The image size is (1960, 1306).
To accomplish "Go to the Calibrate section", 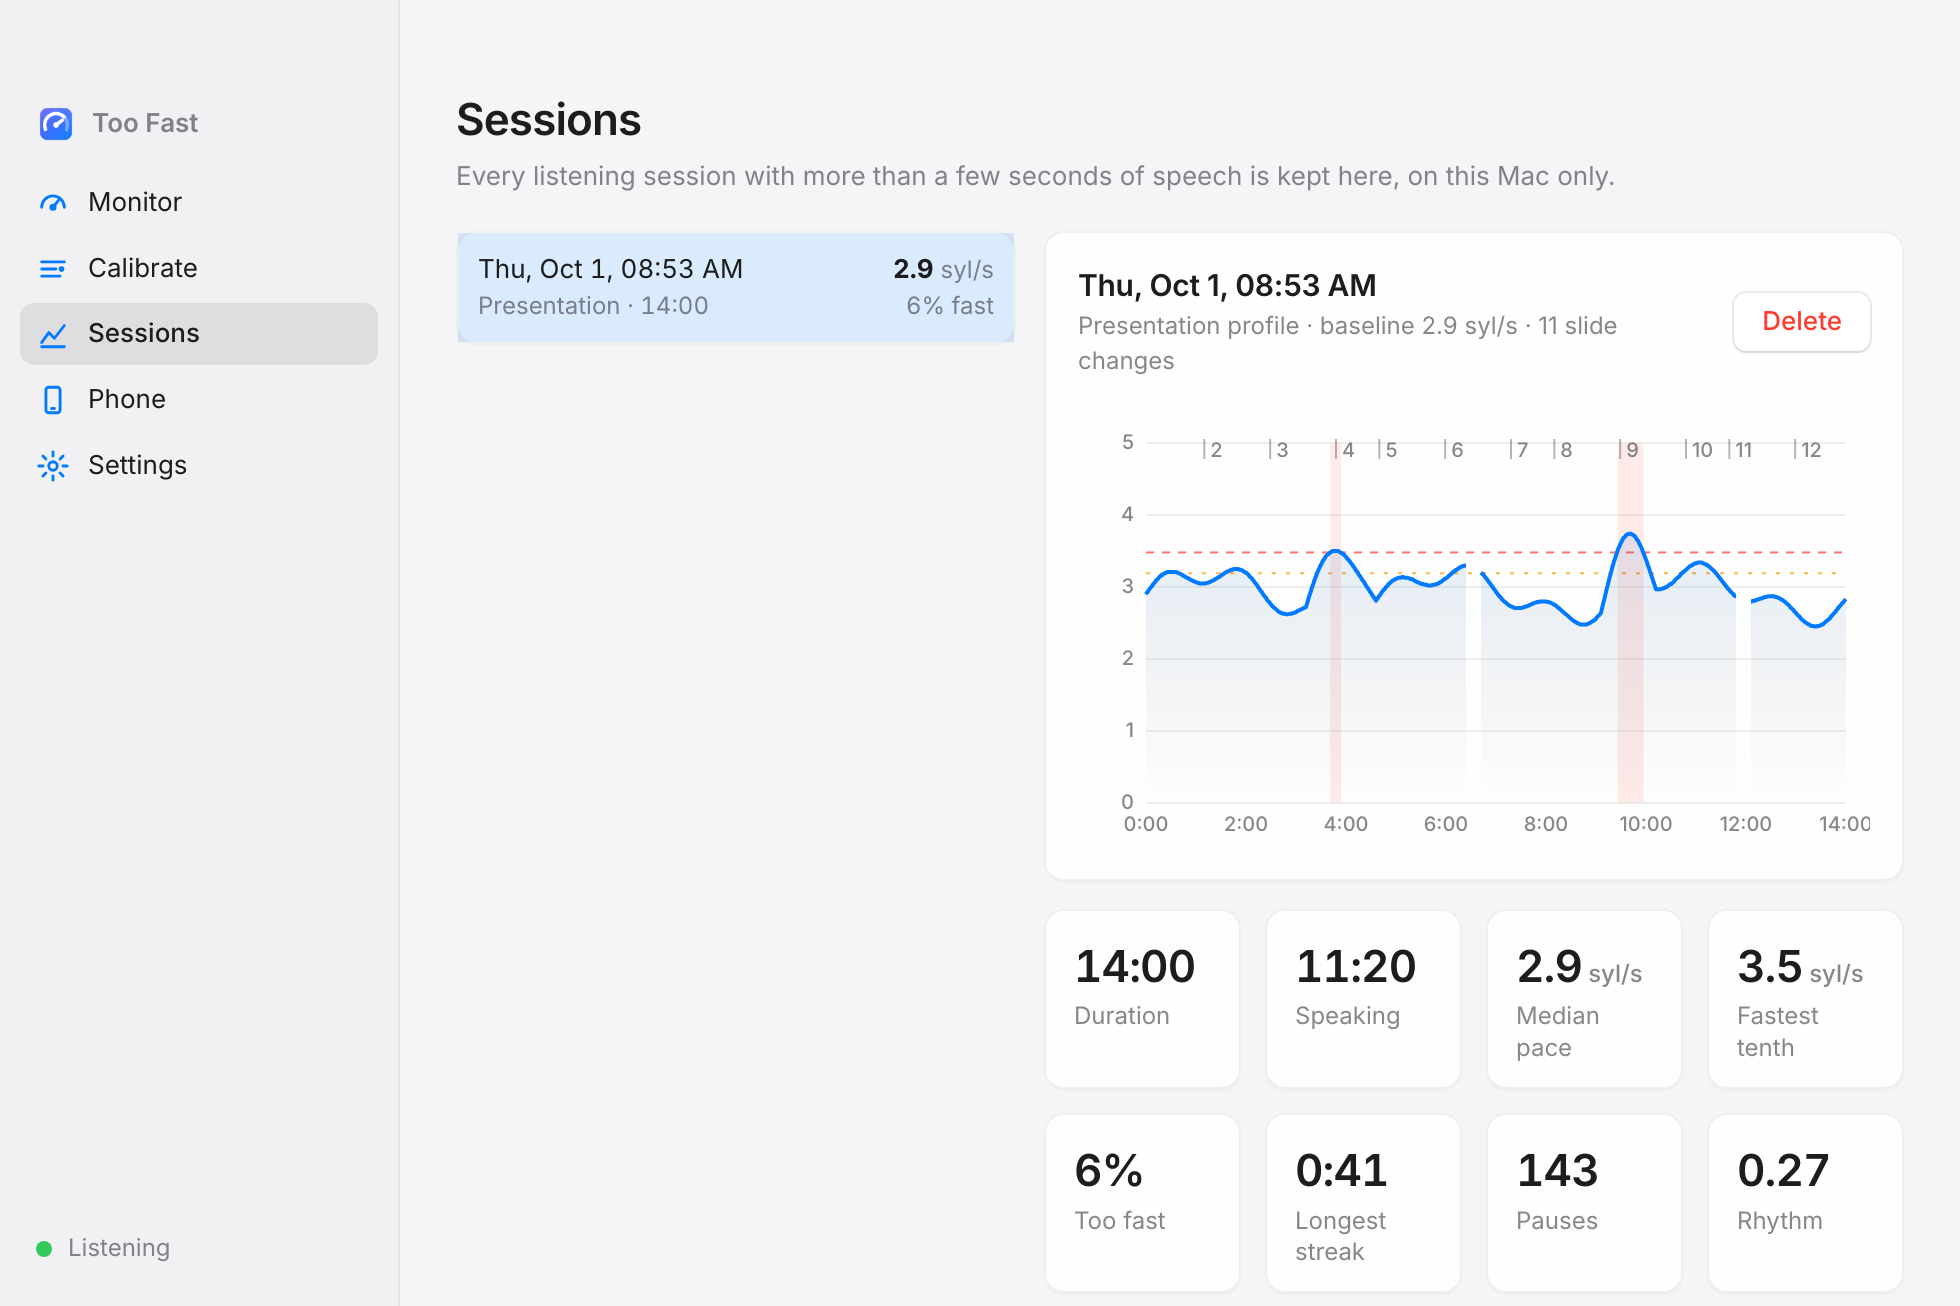I will (x=199, y=268).
